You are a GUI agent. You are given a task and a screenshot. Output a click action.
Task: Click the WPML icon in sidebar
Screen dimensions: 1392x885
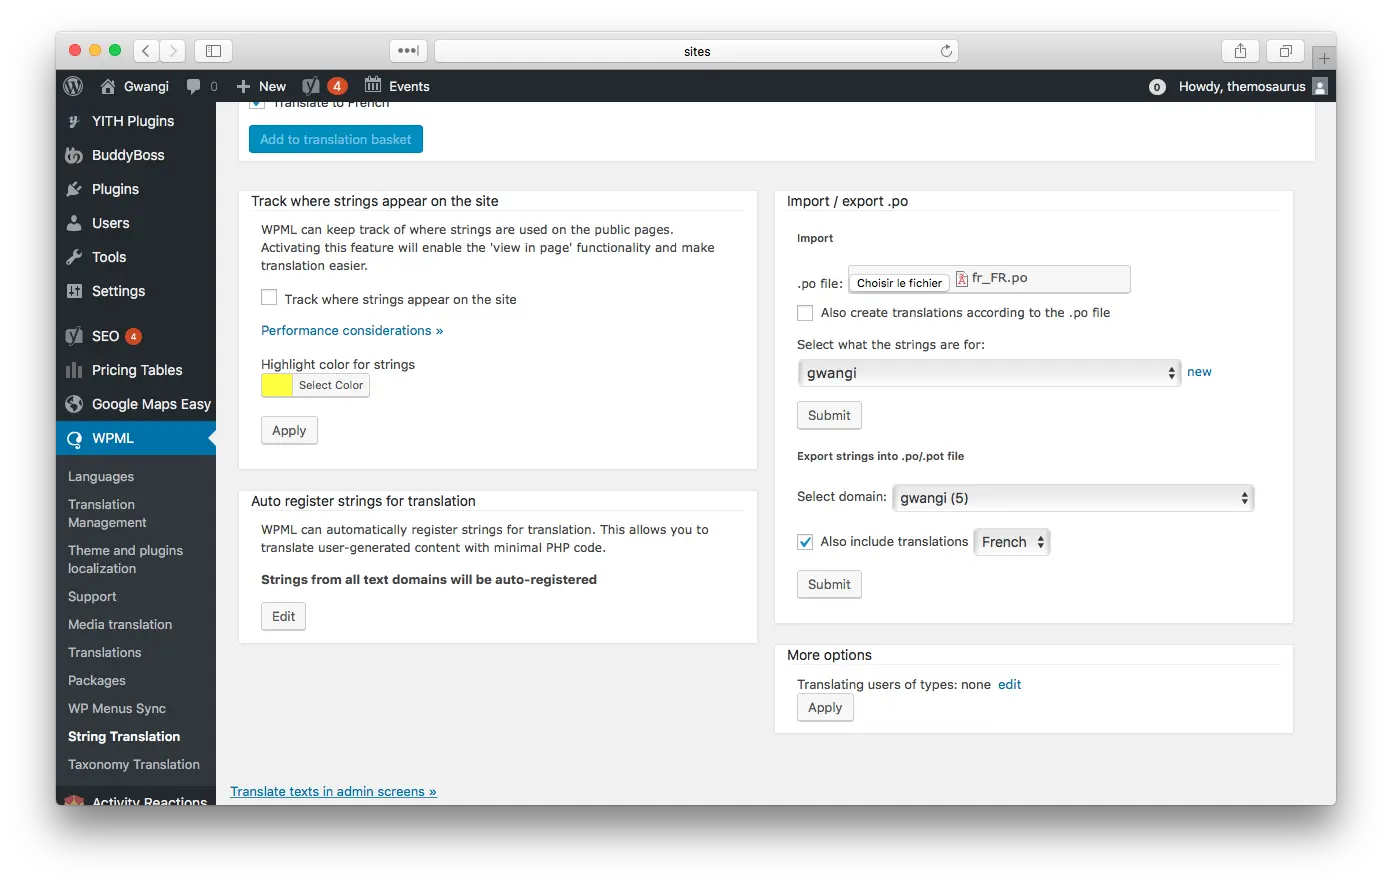[74, 438]
